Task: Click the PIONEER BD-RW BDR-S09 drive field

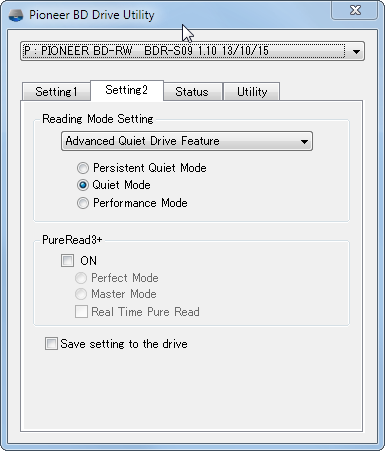Action: 192,51
